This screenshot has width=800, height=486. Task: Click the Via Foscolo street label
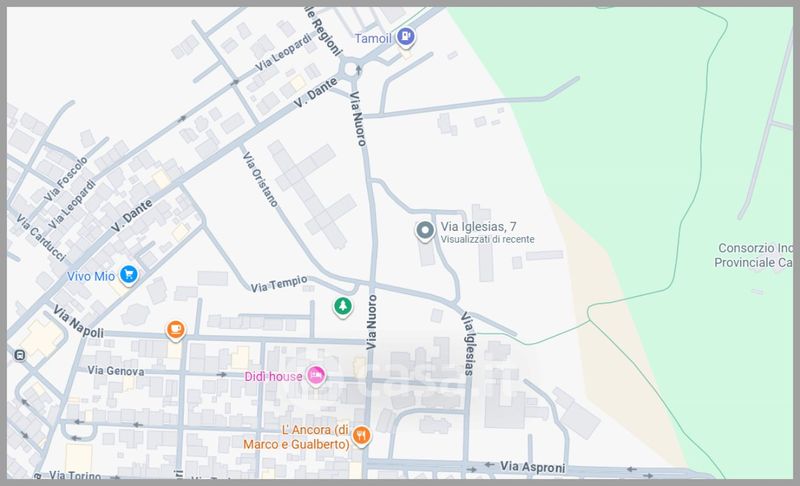(x=66, y=177)
